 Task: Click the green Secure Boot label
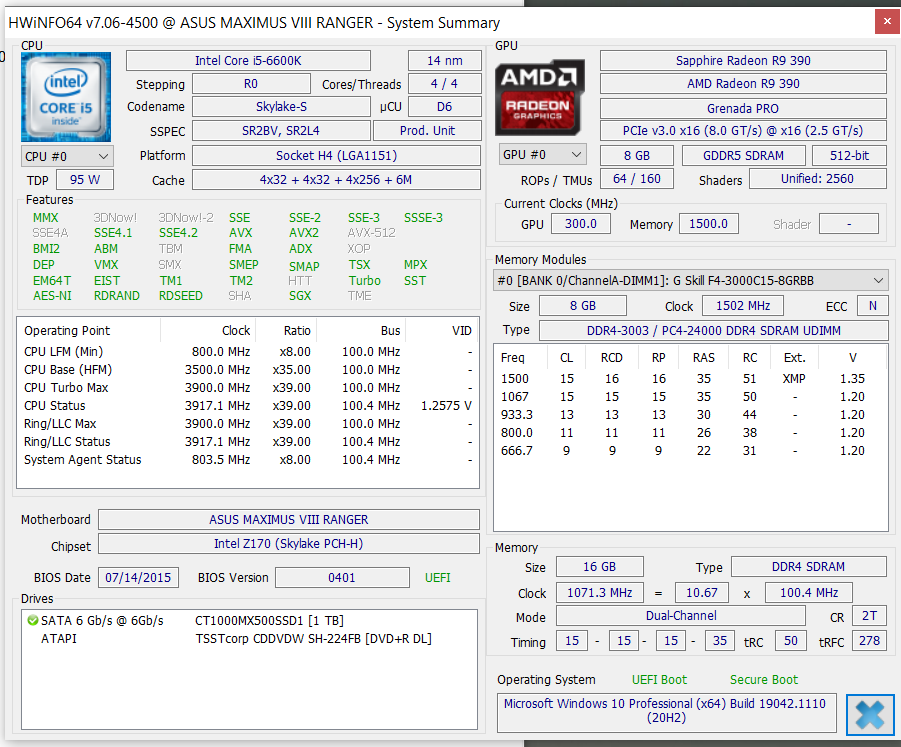(764, 680)
